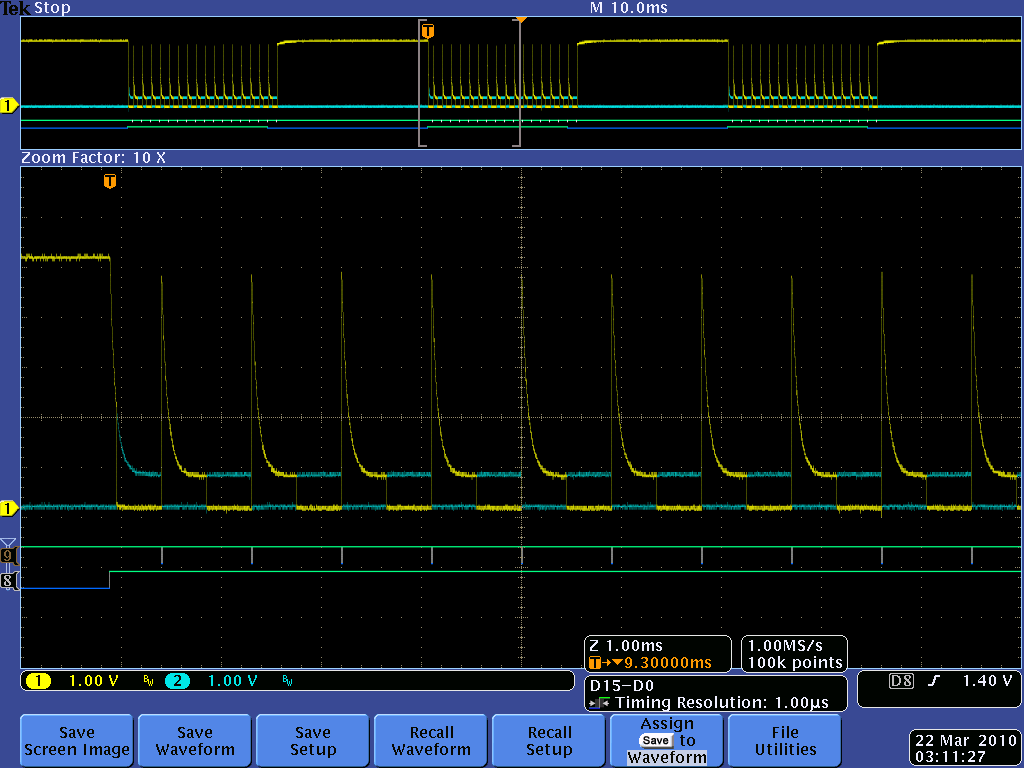Select the Save Setup softkey
Viewport: 1024px width, 768px height.
313,741
